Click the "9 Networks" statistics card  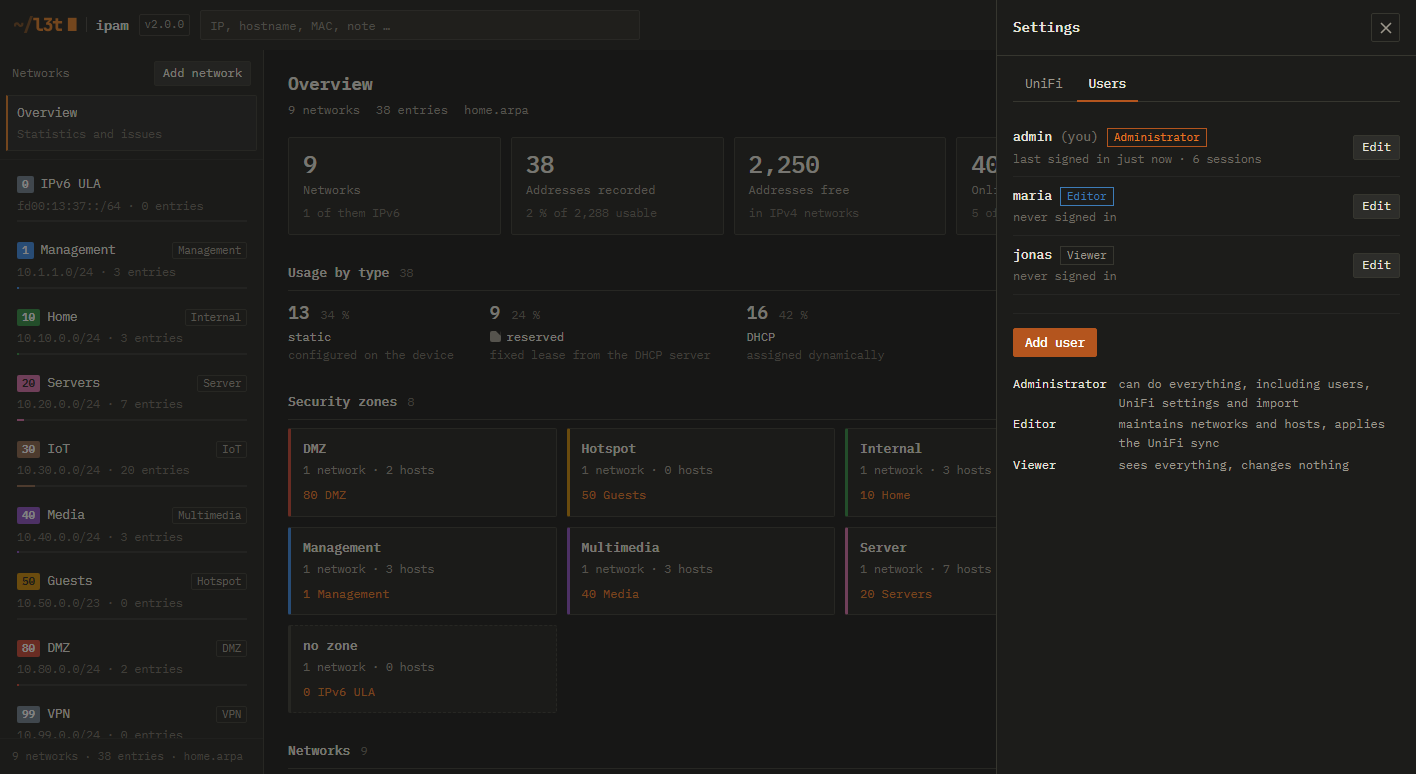(x=394, y=186)
